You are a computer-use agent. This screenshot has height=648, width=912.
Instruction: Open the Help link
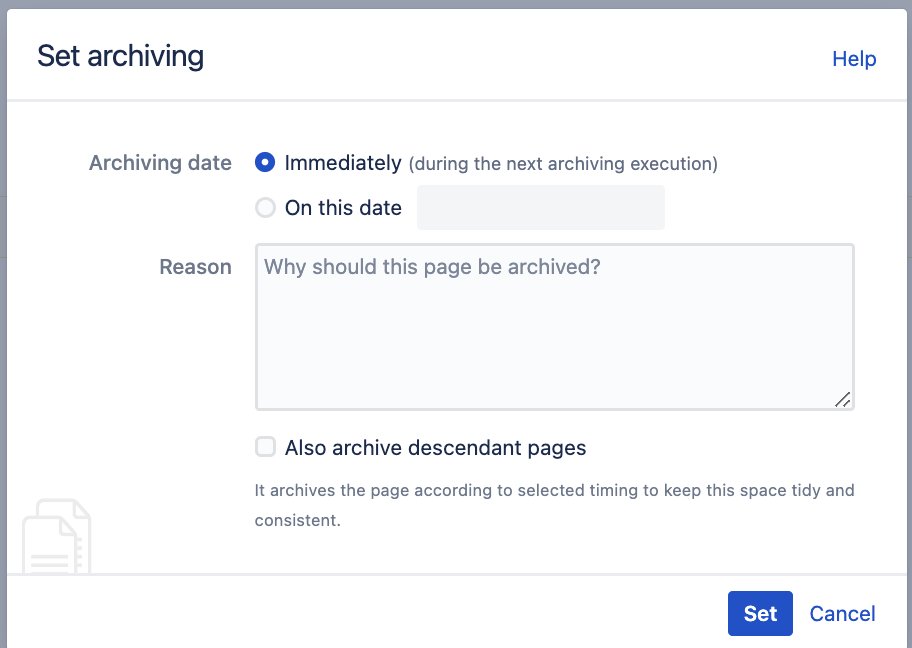[854, 59]
